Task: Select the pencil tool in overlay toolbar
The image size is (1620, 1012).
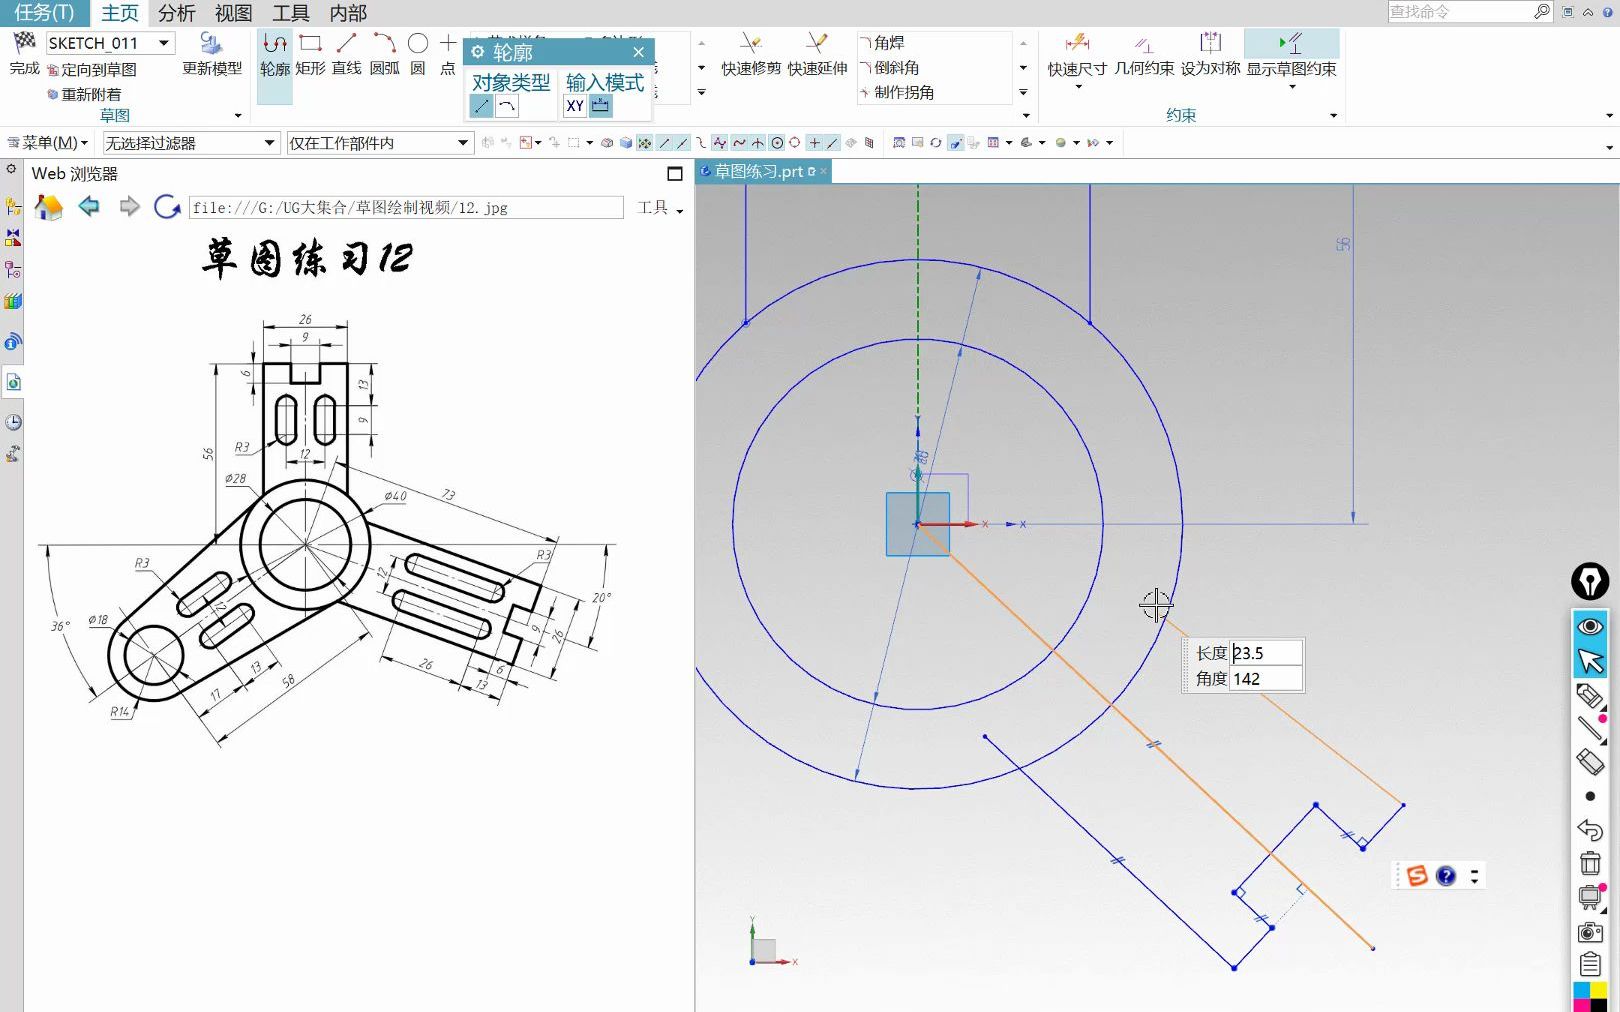Action: [x=1590, y=695]
